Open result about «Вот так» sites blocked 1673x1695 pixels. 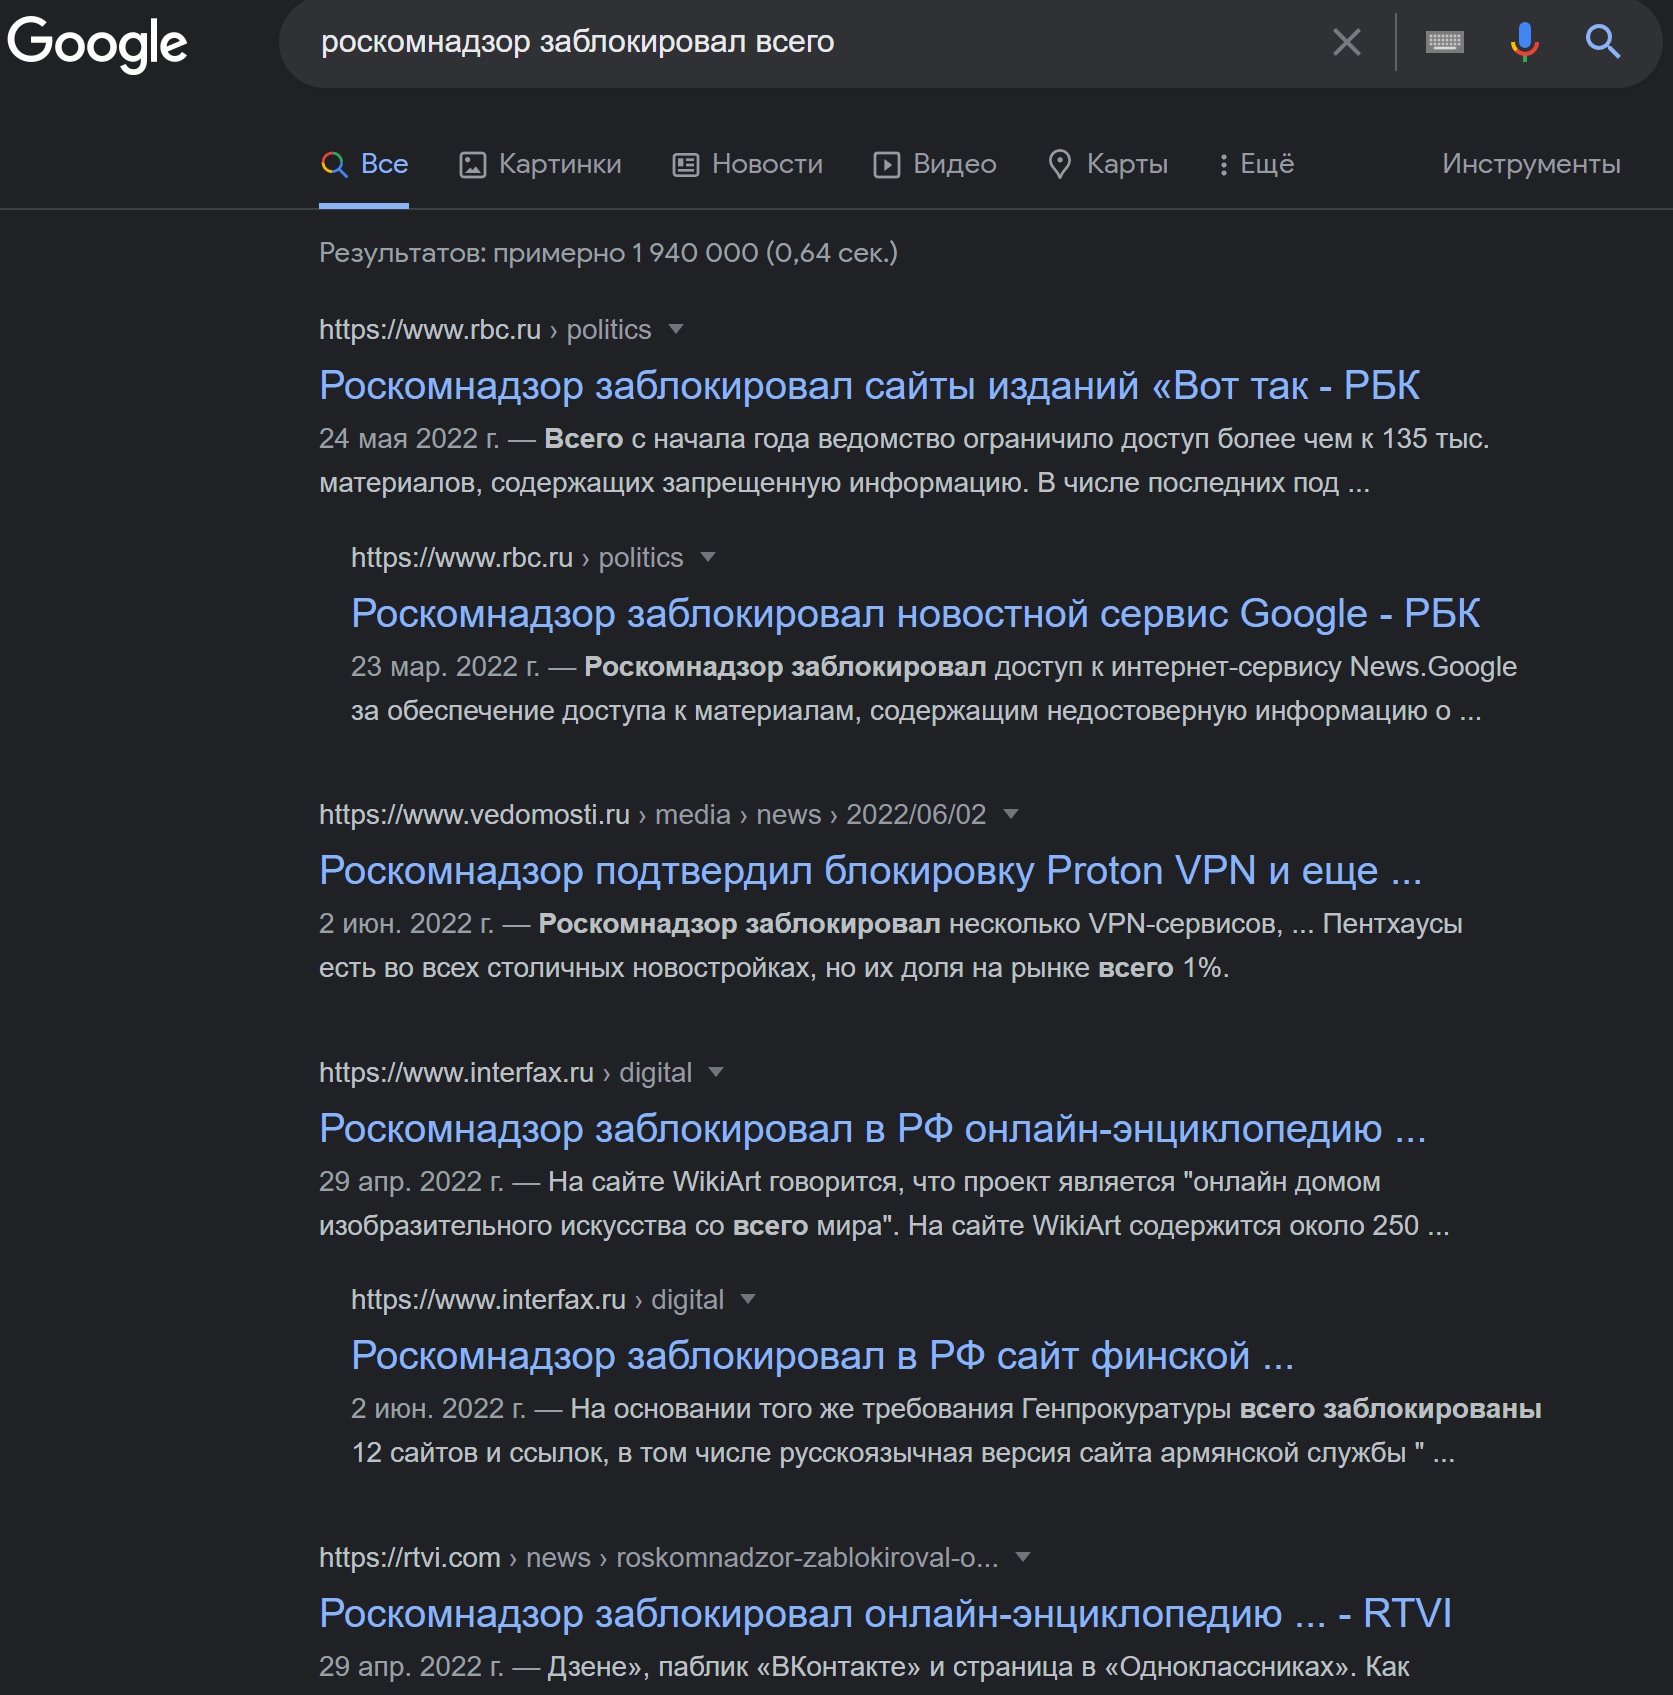point(868,386)
